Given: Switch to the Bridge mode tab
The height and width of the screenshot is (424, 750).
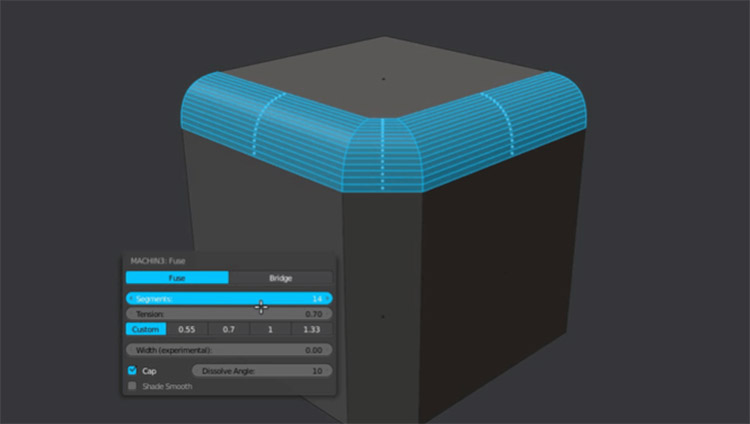Looking at the screenshot, I should pos(280,278).
